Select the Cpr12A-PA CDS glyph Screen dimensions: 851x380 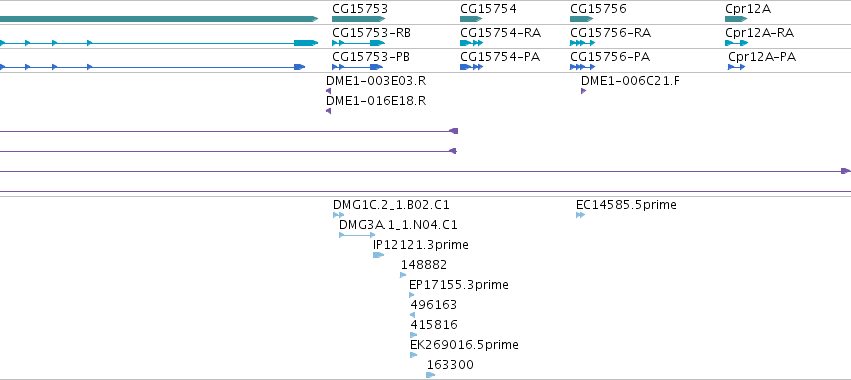[x=736, y=67]
